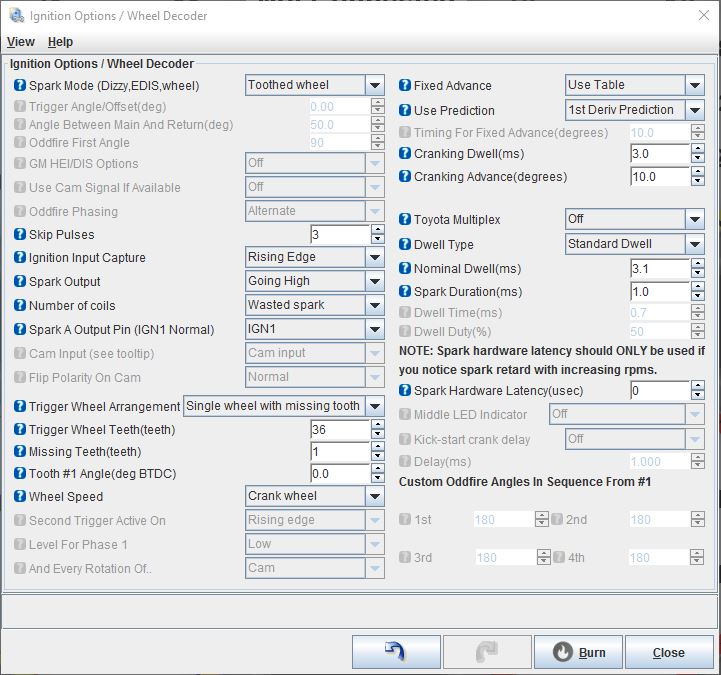Decrease Trigger Wheel Teeth with down arrow
The width and height of the screenshot is (721, 675).
(x=378, y=435)
